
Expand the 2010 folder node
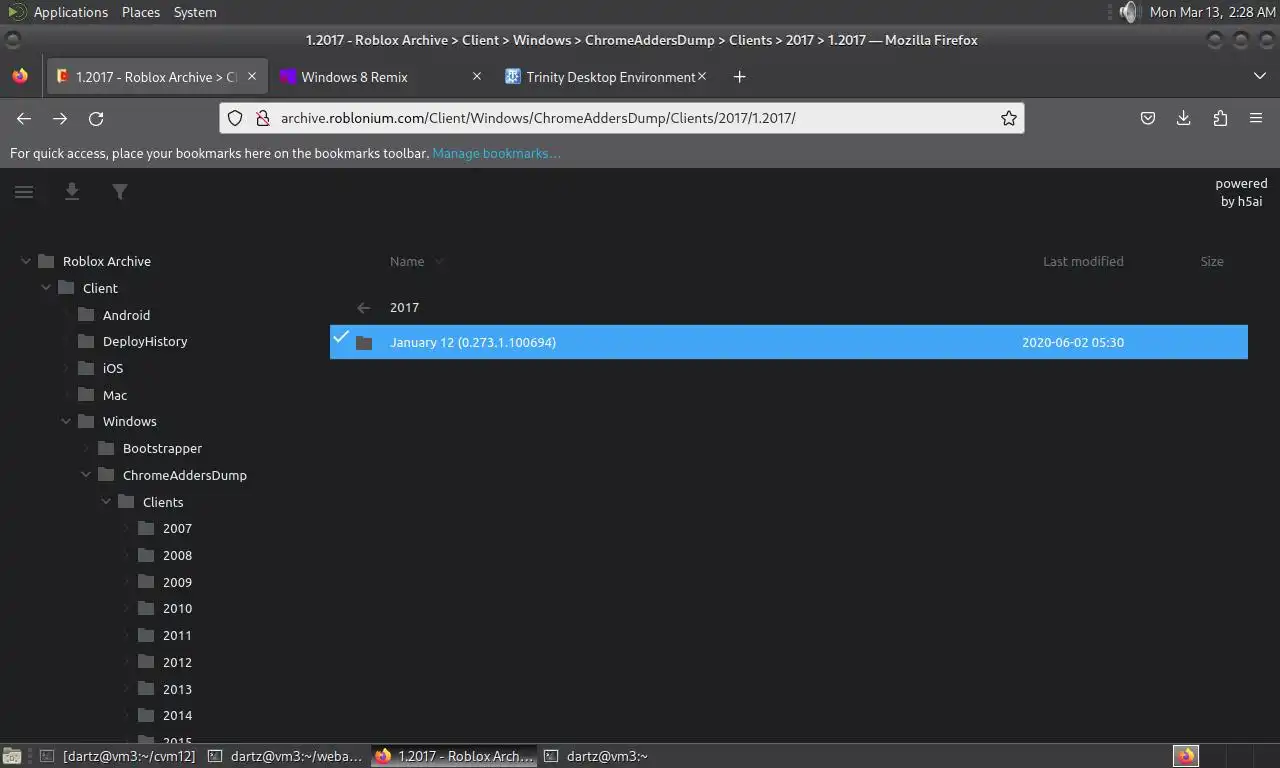(x=126, y=608)
